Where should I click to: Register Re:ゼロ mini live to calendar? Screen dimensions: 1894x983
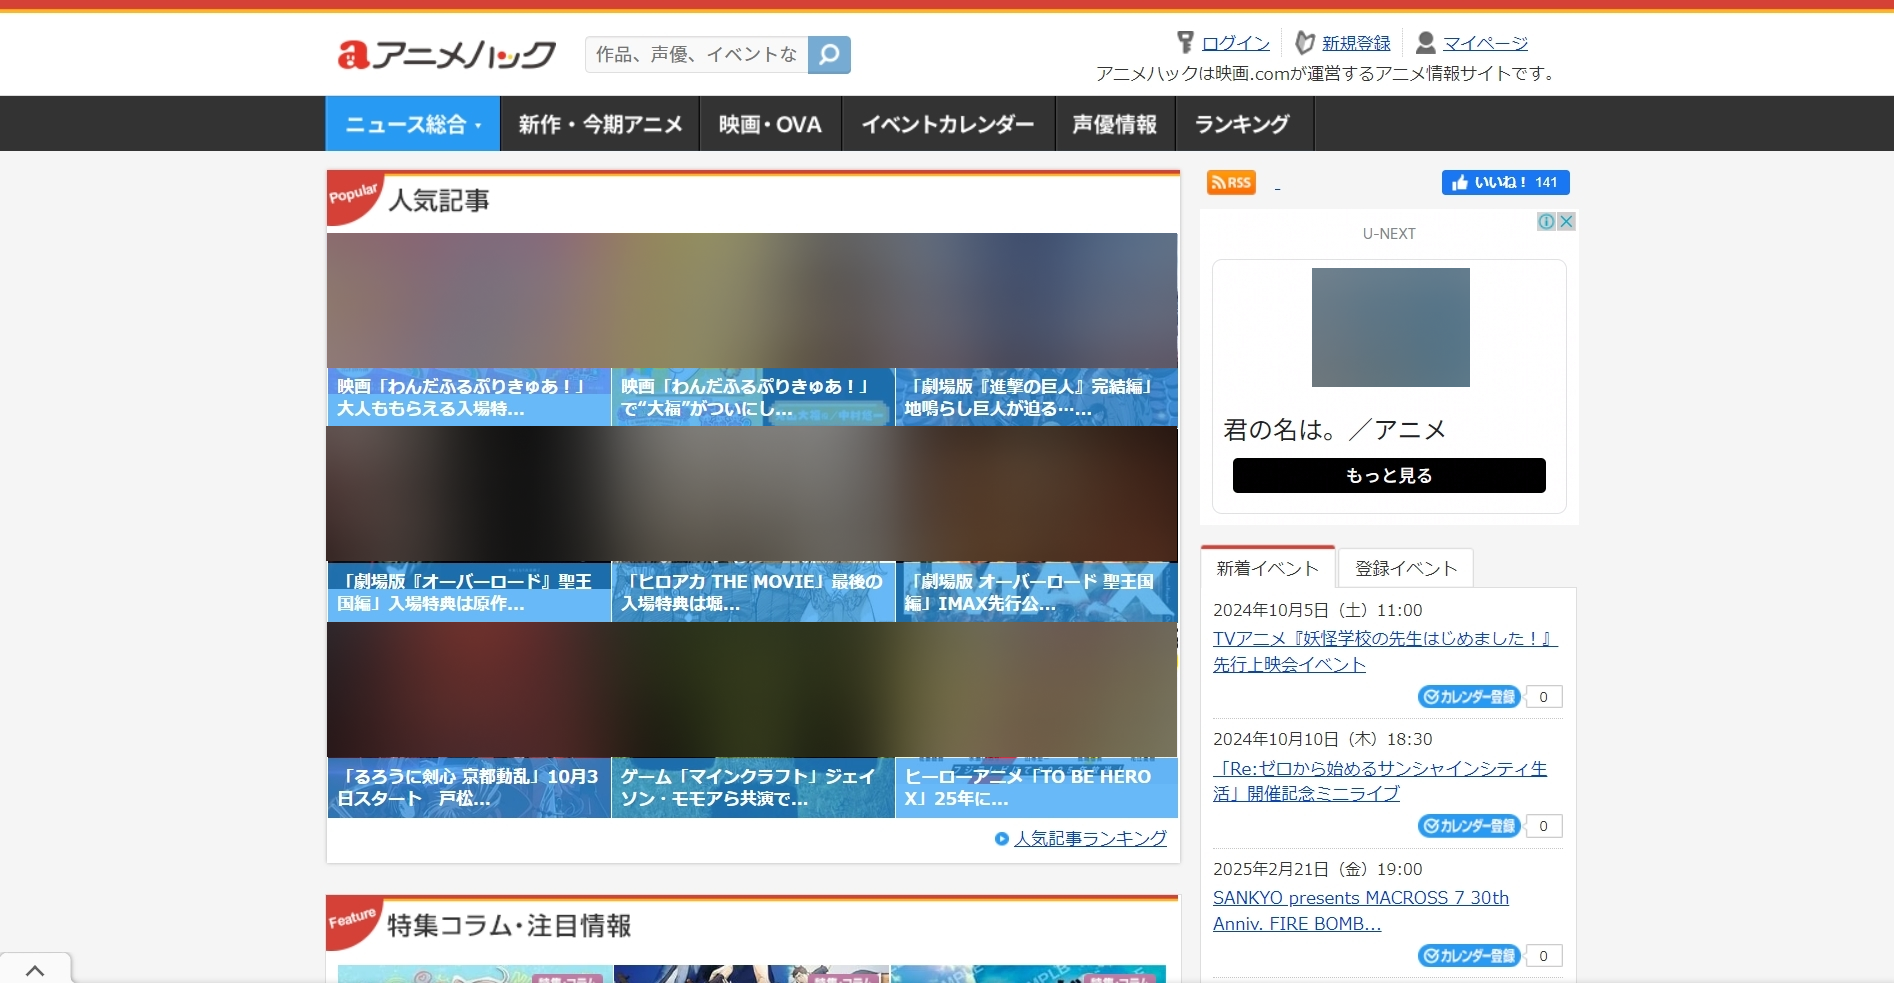[x=1469, y=826]
